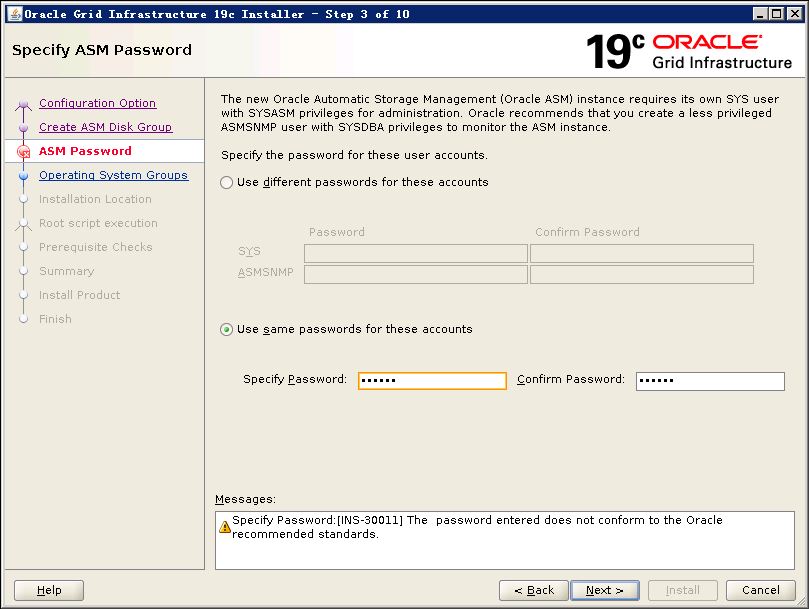This screenshot has width=809, height=609.
Task: Click the ASM Password error step icon
Action: tap(23, 152)
